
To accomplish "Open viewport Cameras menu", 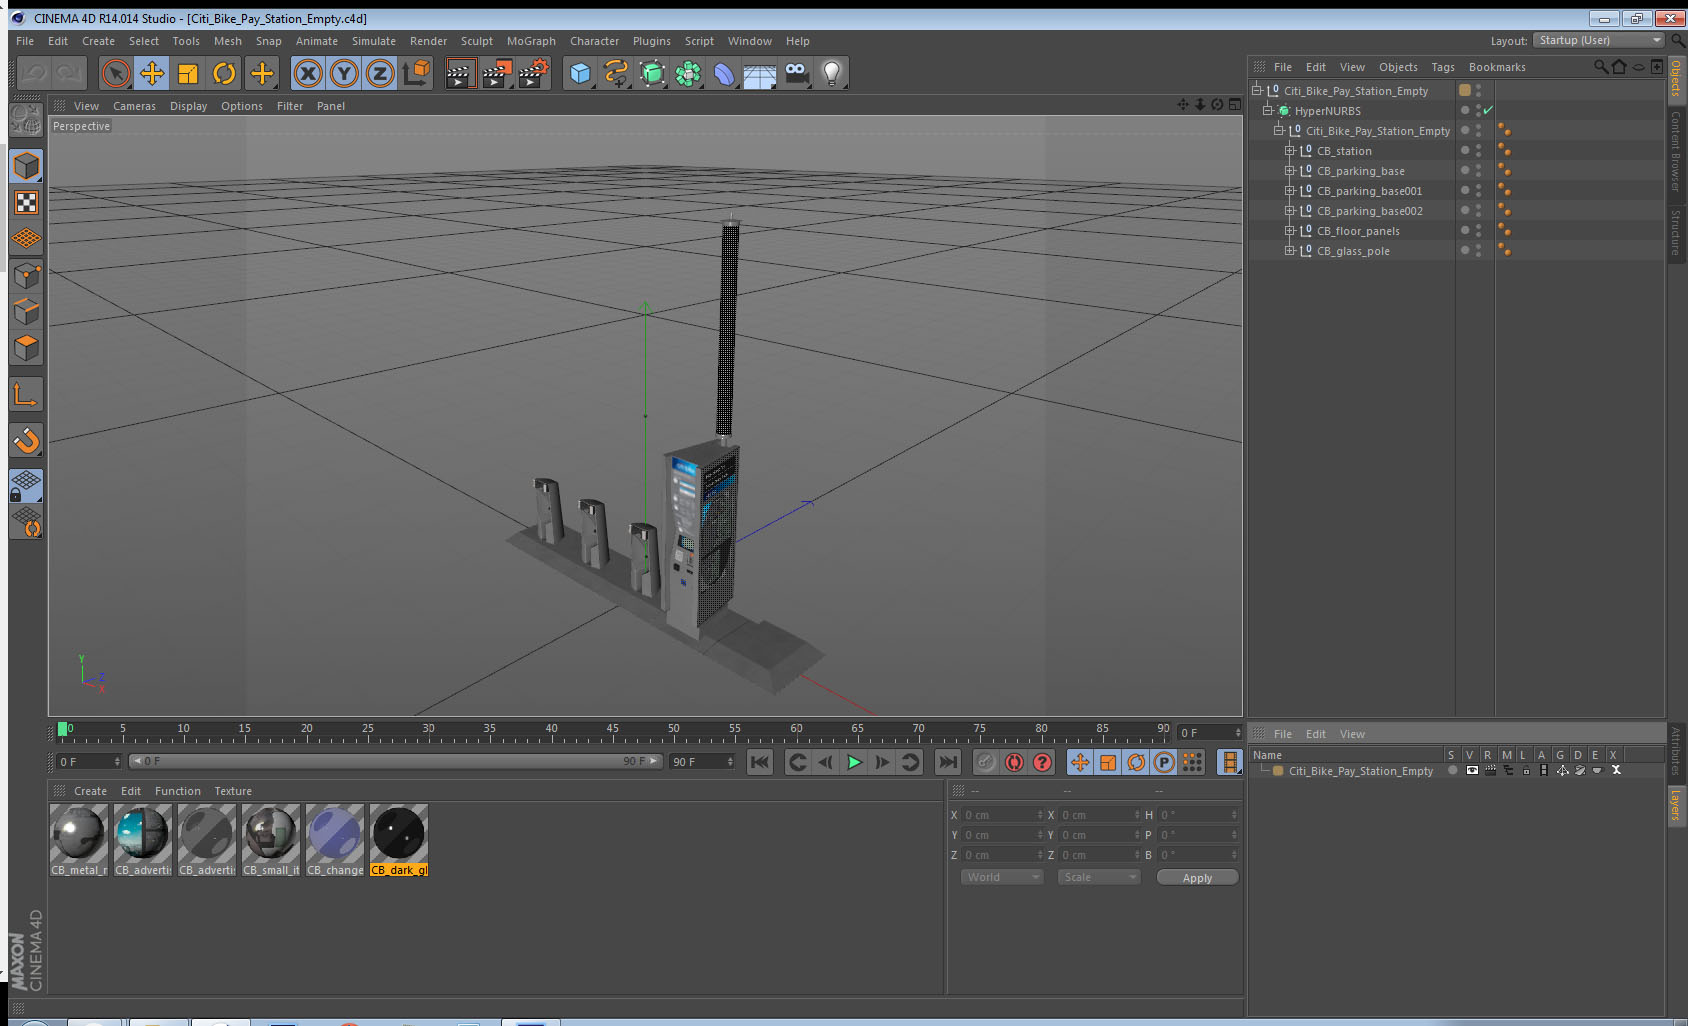I will pos(134,106).
